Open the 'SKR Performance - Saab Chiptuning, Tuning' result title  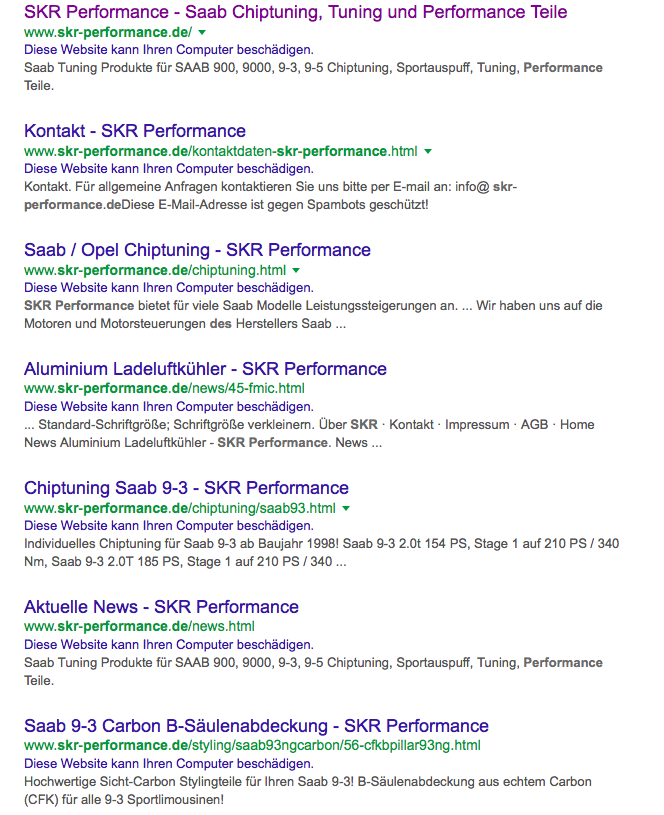tap(295, 12)
